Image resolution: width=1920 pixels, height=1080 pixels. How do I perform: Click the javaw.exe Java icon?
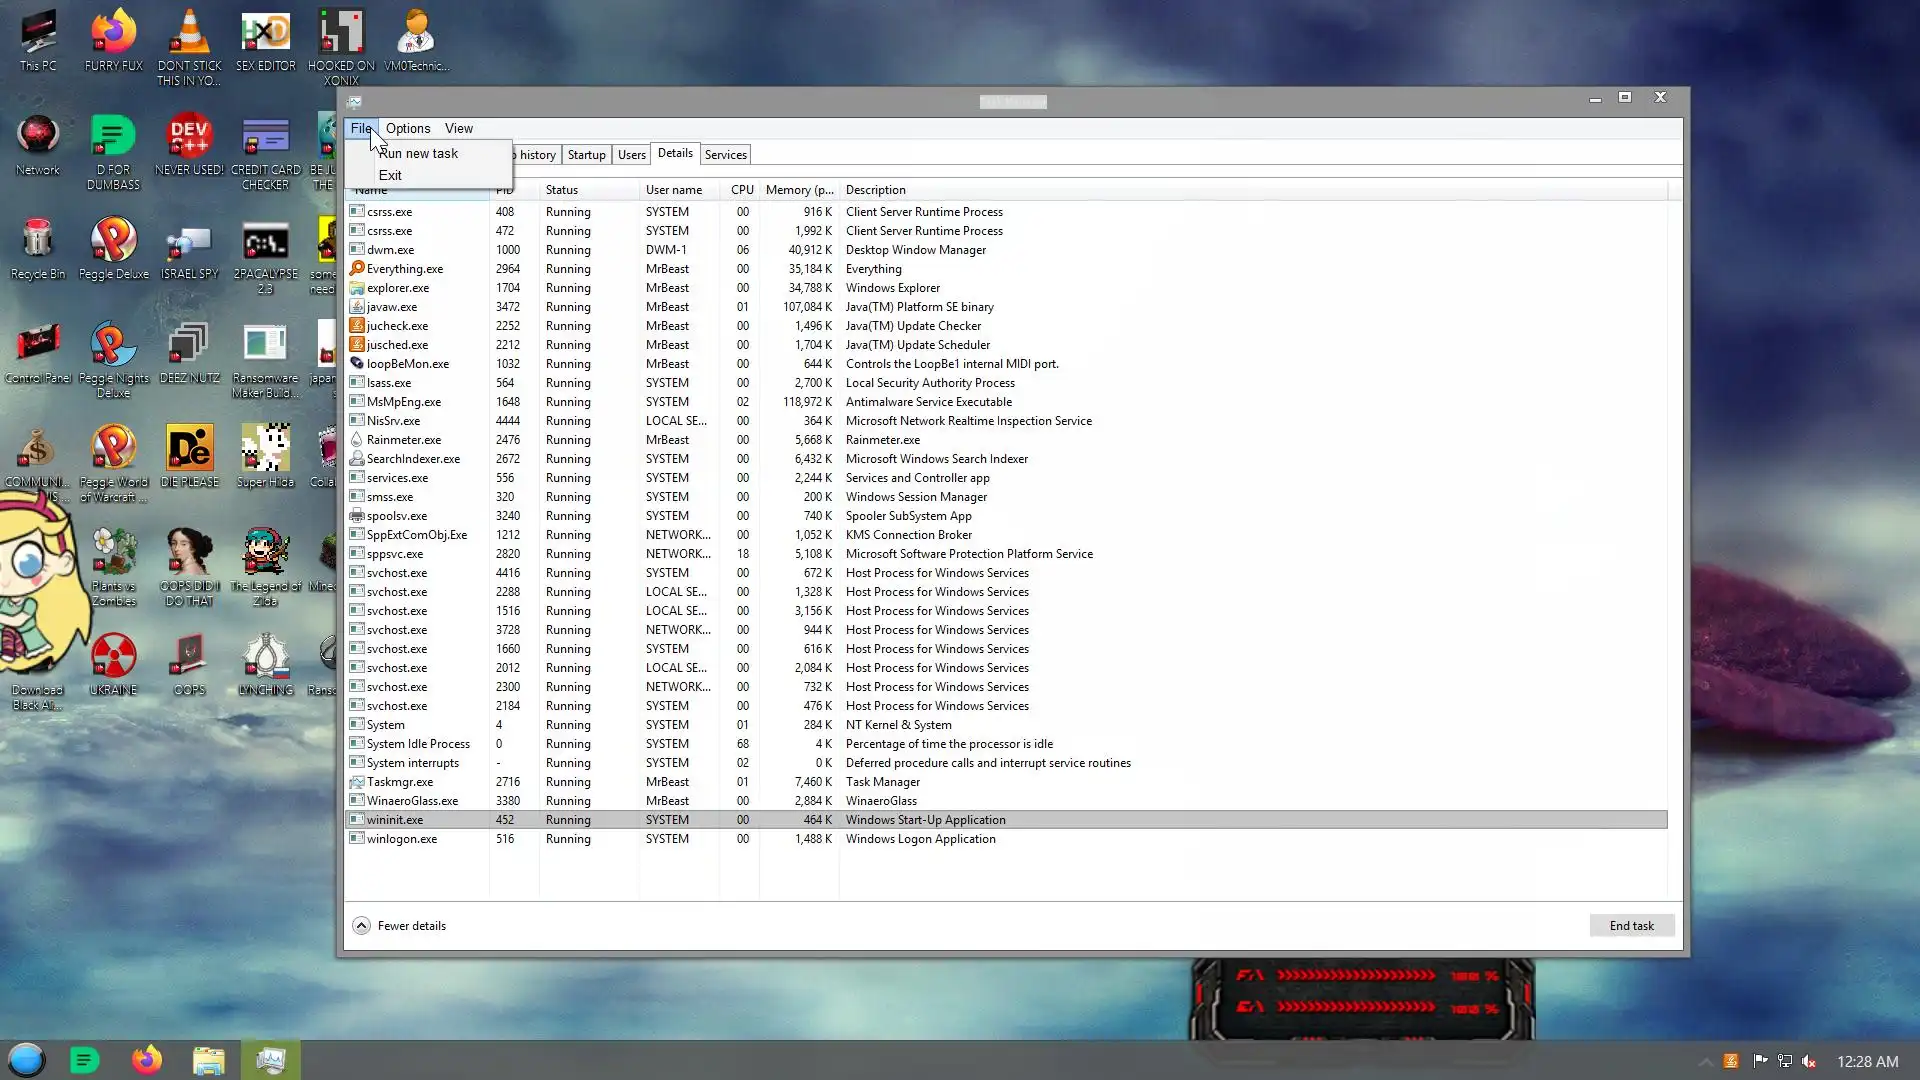pyautogui.click(x=356, y=307)
